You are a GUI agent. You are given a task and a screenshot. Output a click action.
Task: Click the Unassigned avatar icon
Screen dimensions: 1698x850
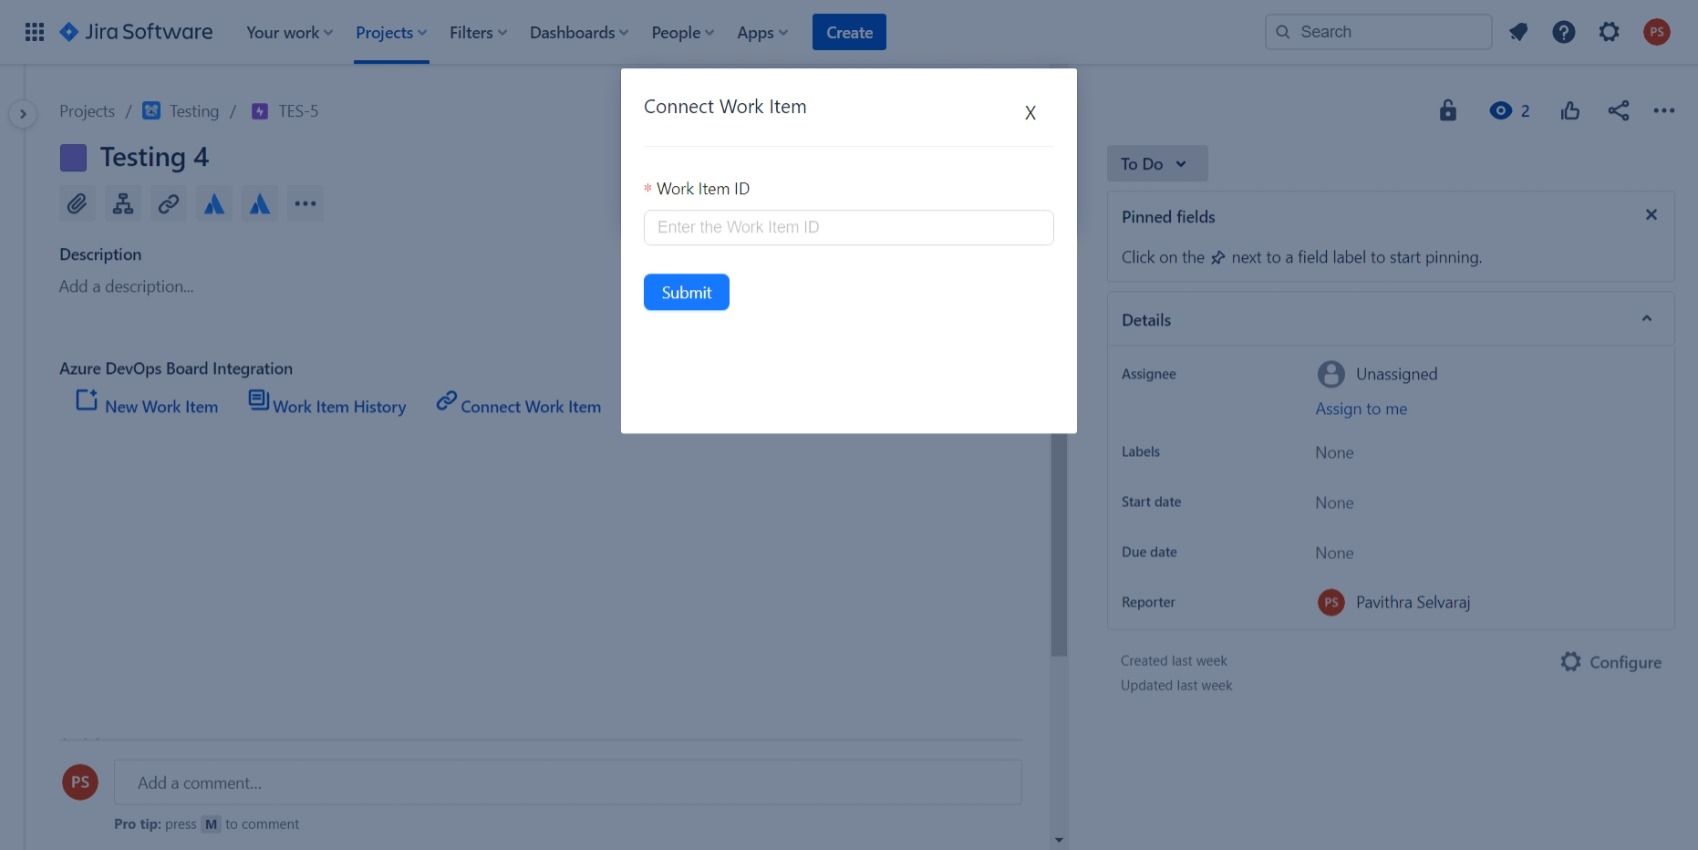point(1331,374)
